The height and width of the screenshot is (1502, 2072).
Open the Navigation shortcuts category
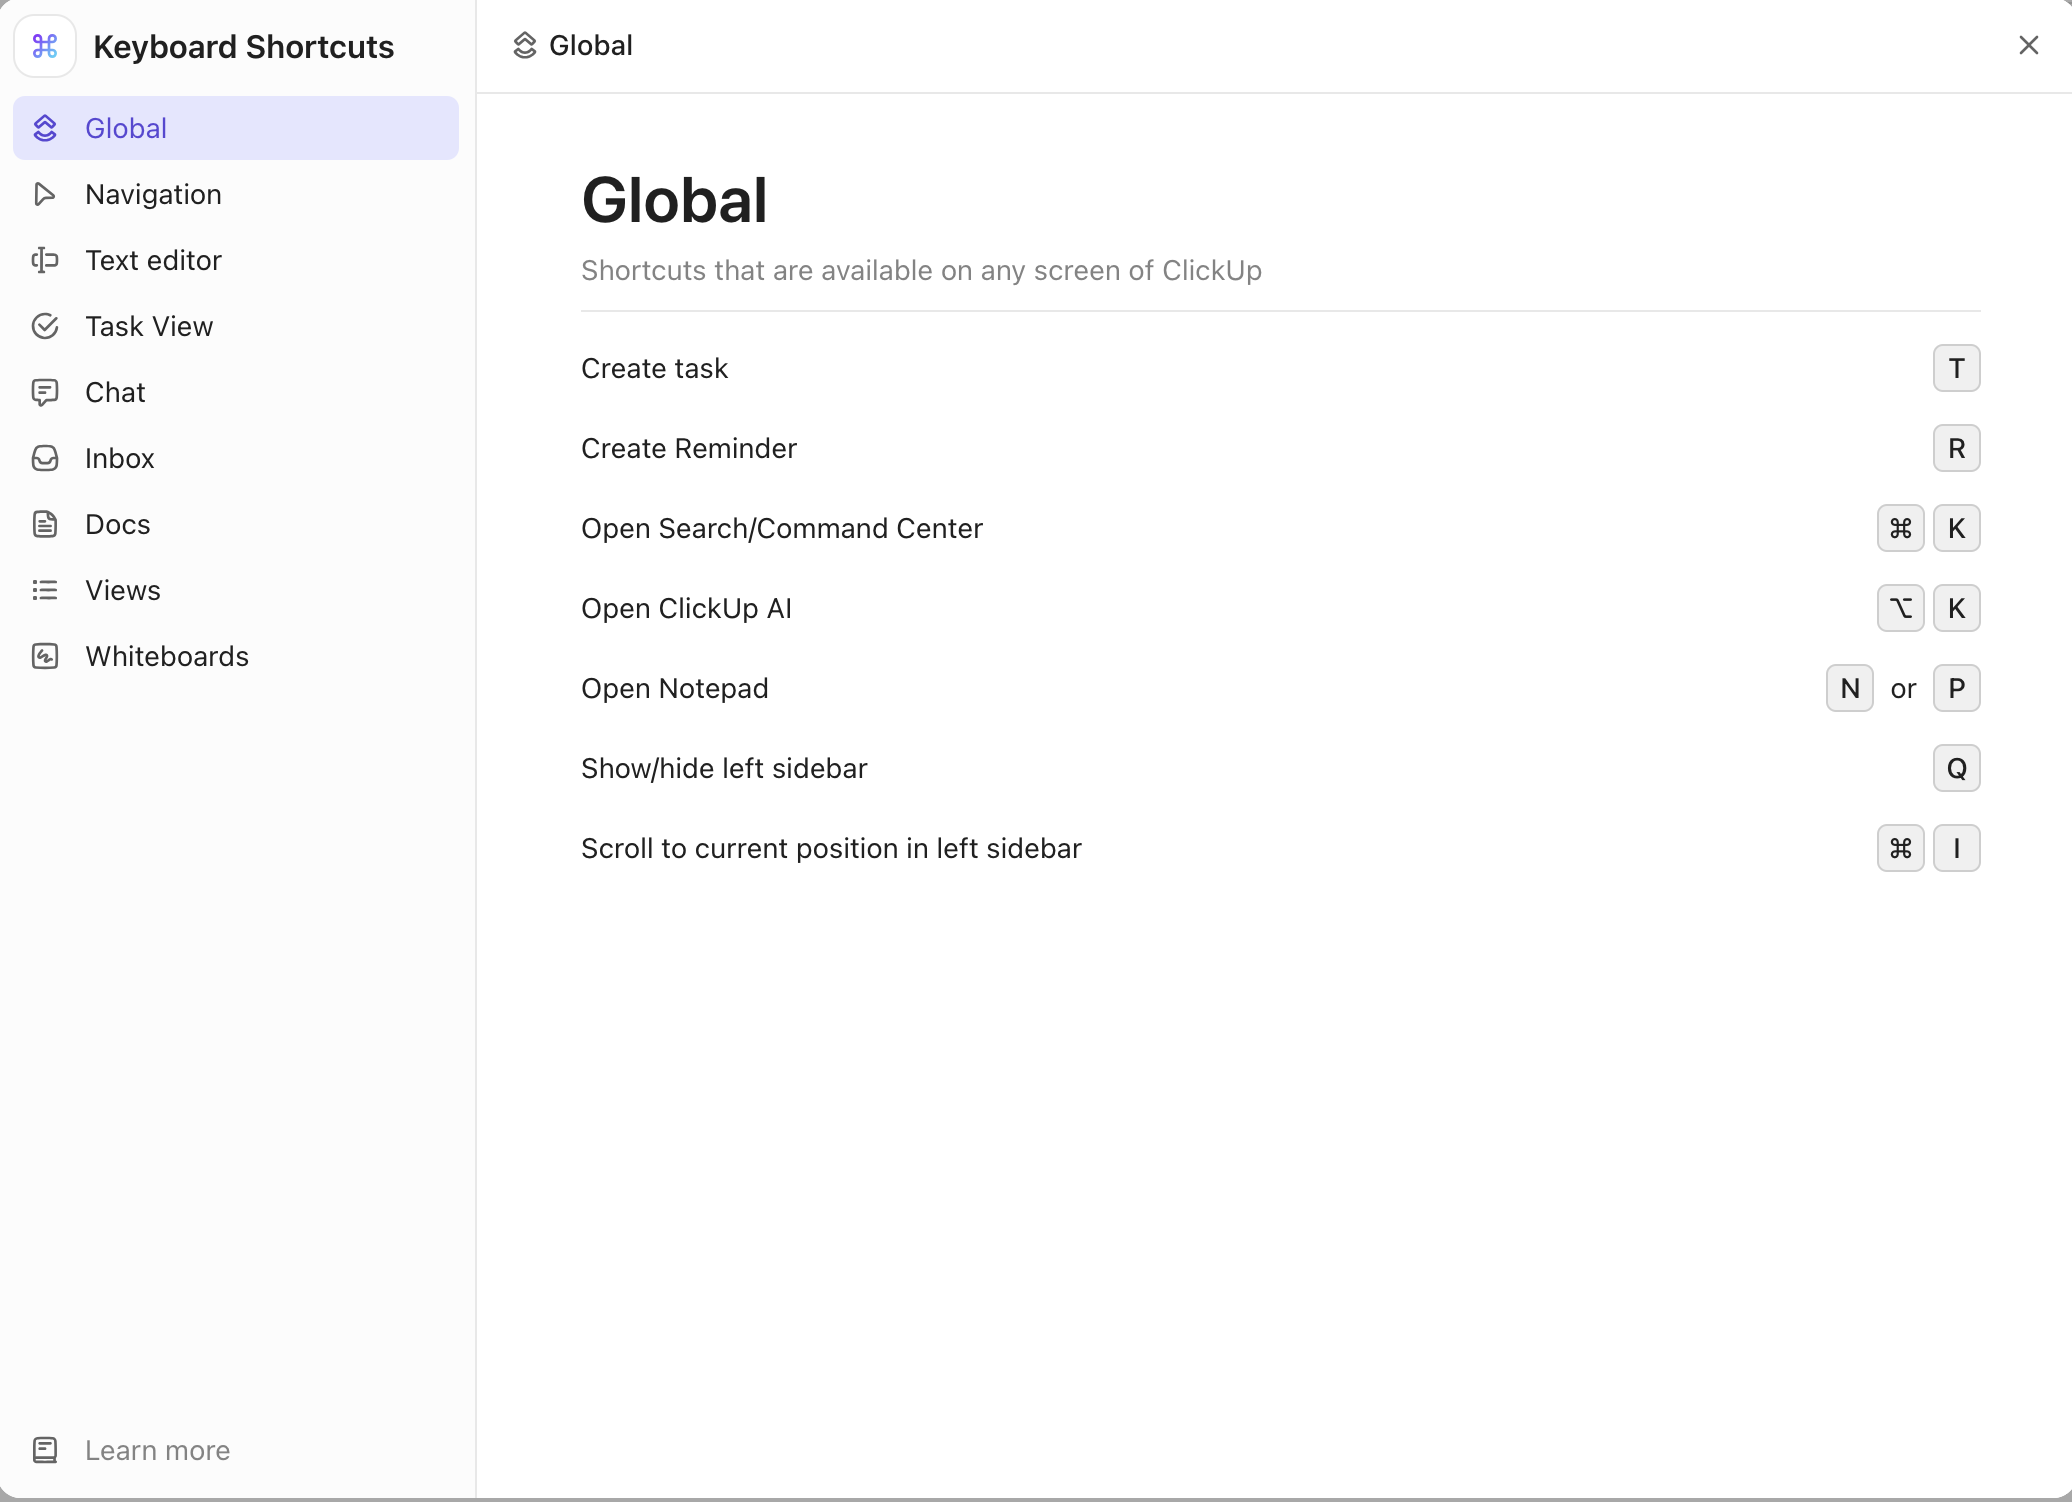coord(153,194)
